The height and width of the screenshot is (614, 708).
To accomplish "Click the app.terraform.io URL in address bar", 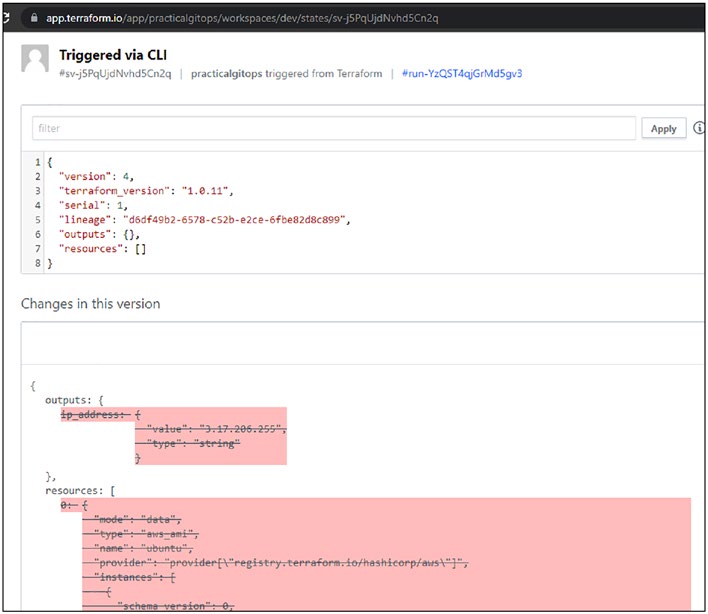I will [x=242, y=18].
